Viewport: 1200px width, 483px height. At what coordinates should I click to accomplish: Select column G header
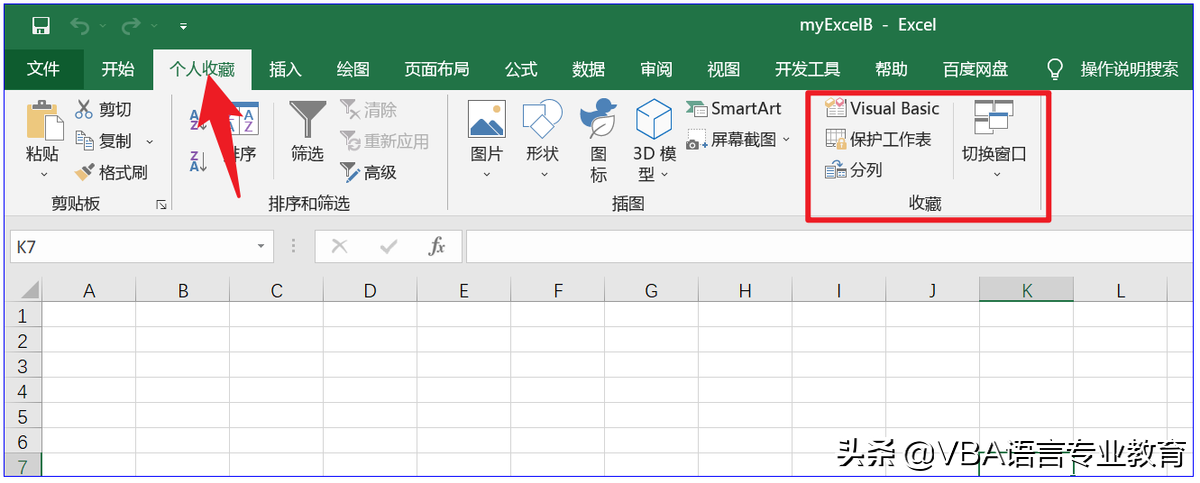[651, 291]
